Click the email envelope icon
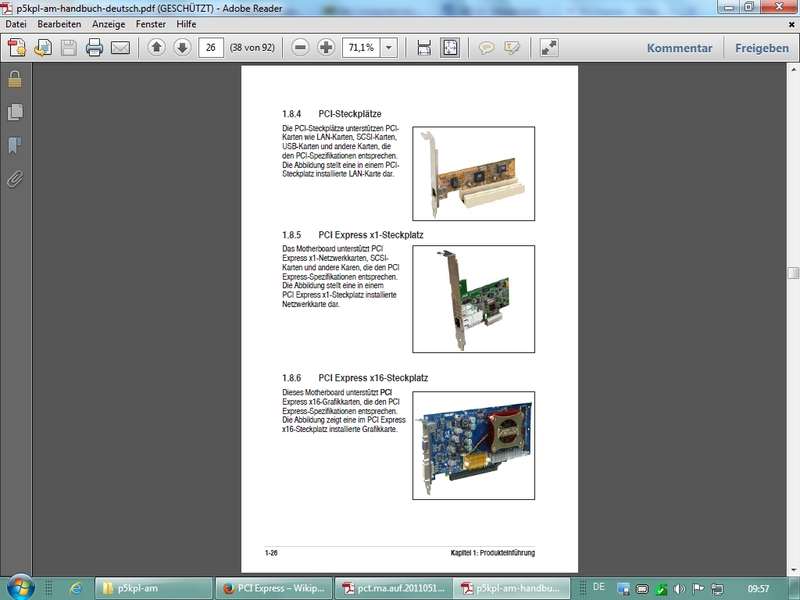This screenshot has width=800, height=600. 120,48
